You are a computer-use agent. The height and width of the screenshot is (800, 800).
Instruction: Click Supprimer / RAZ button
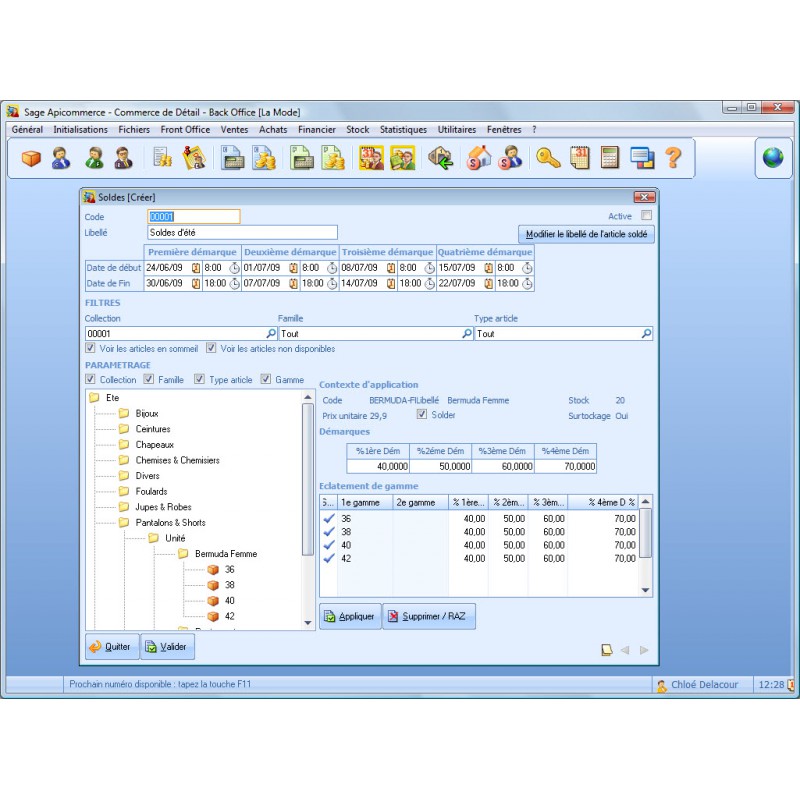[x=429, y=616]
